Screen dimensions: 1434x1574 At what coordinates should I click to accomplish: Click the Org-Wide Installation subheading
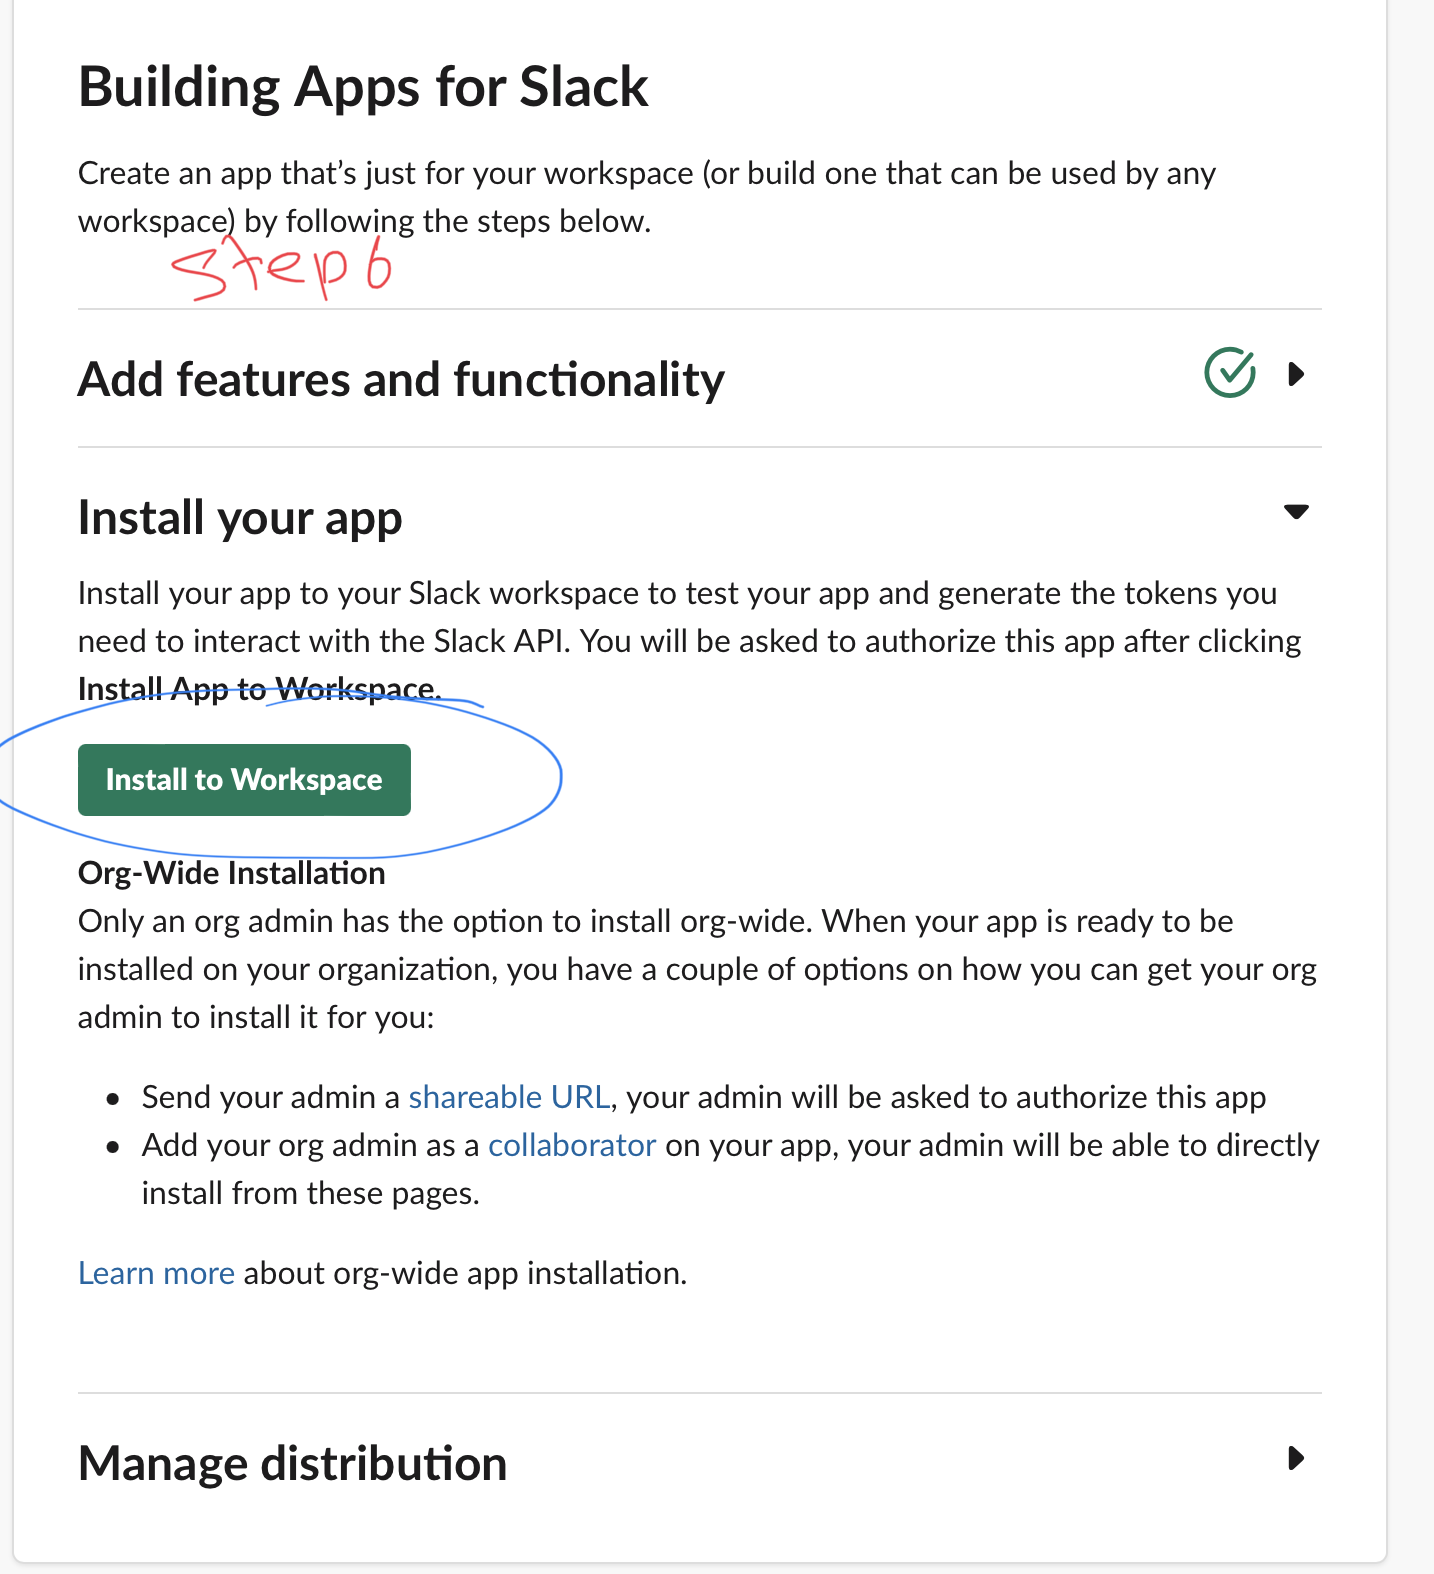[x=231, y=873]
